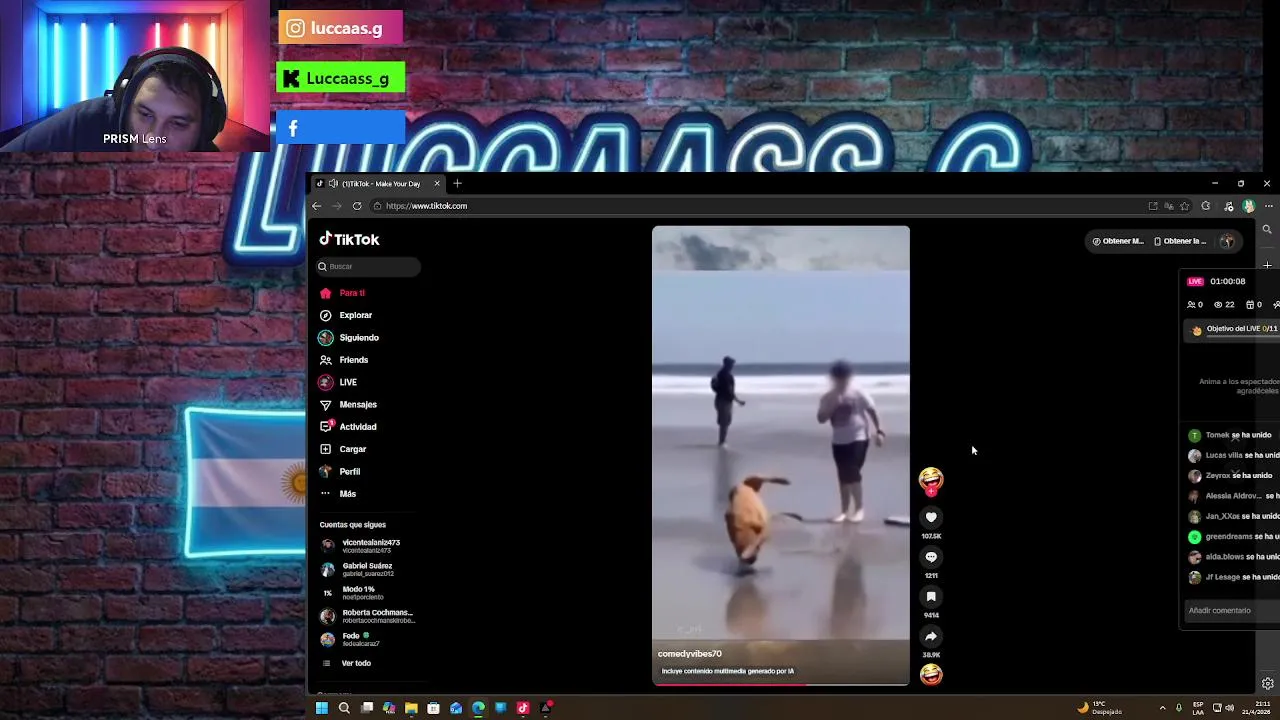
Task: Open the Para ti feed
Action: 342,293
